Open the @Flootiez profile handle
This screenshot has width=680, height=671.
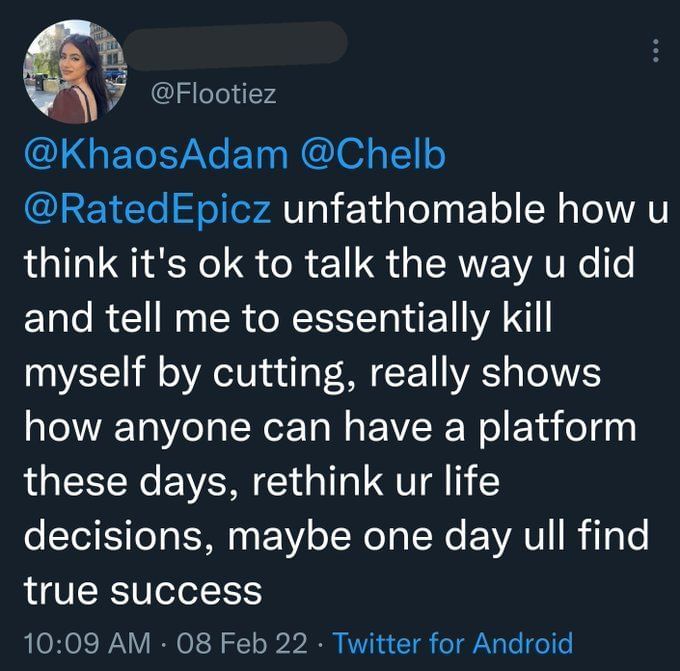tap(212, 95)
